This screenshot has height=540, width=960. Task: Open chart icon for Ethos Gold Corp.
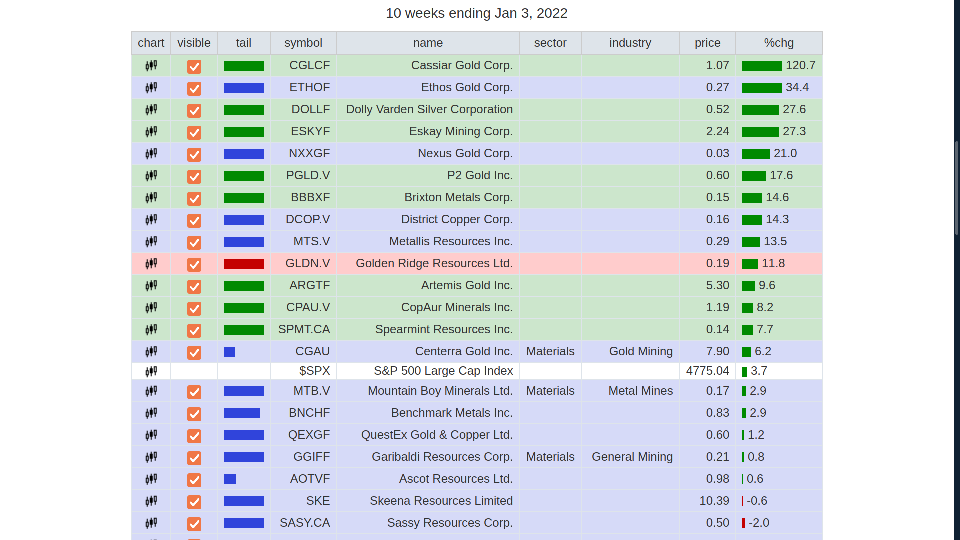pos(151,88)
